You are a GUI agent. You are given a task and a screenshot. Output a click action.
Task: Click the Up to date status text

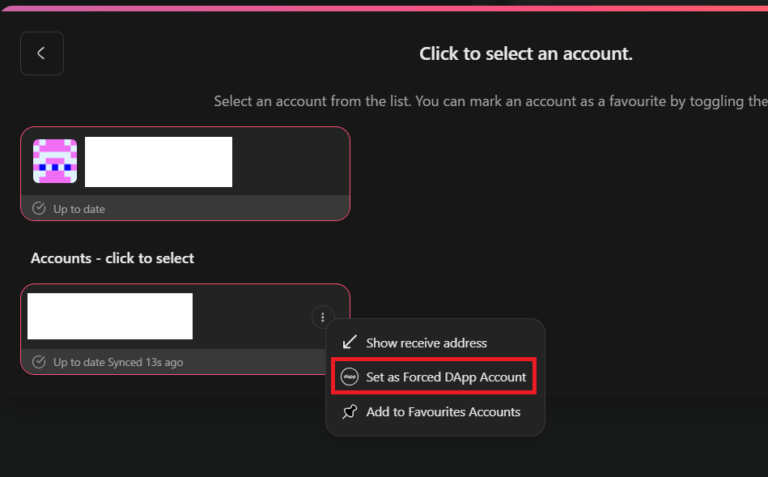coord(79,209)
